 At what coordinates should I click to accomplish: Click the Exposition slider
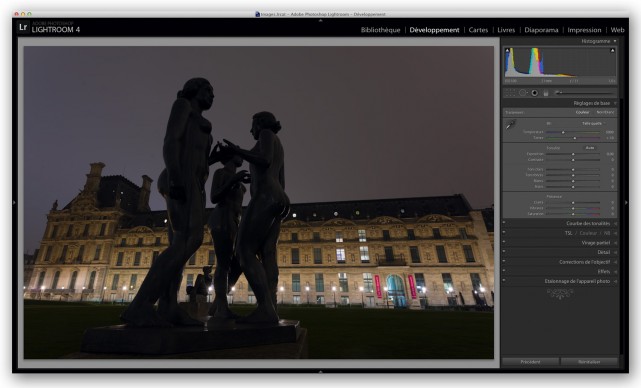click(x=573, y=154)
